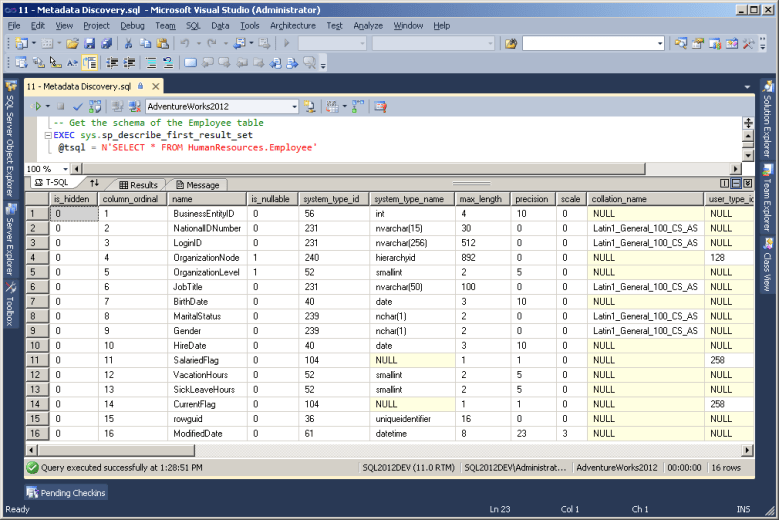Image resolution: width=779 pixels, height=520 pixels.
Task: Open the Toolbox hammer-and-wrench icon
Action: pos(748,44)
